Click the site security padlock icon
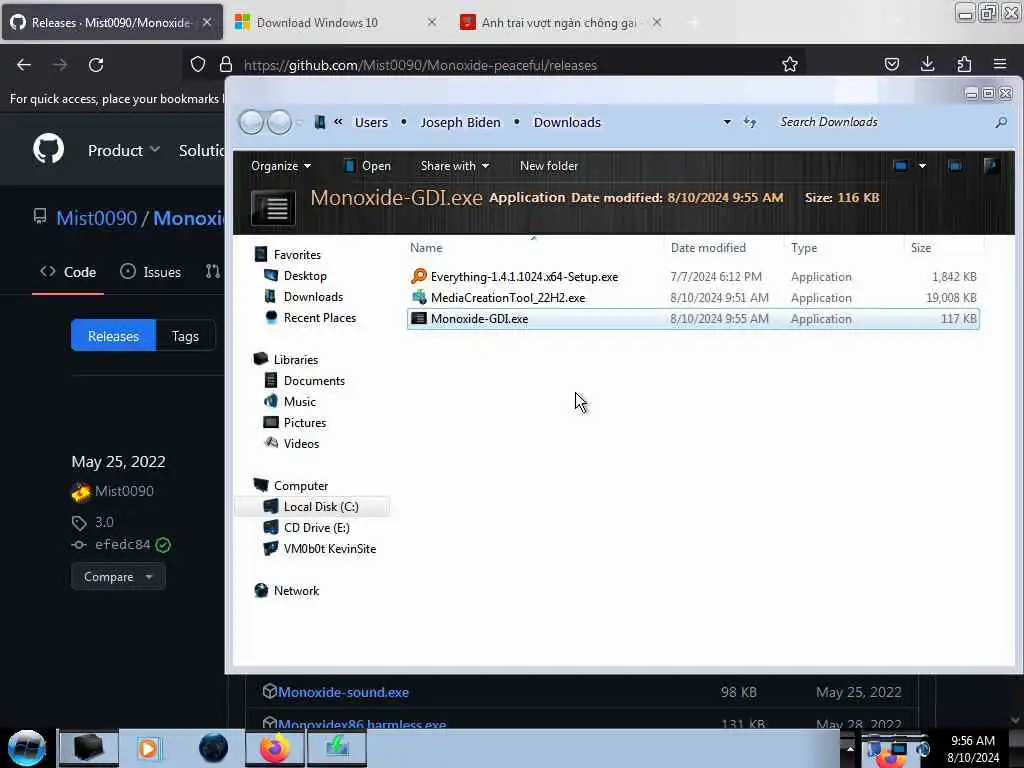This screenshot has height=768, width=1024. tap(226, 64)
